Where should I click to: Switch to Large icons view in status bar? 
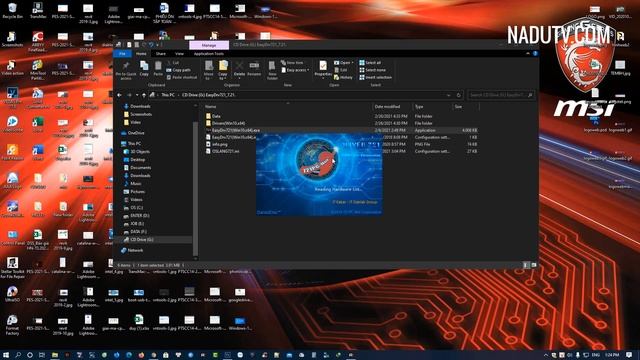[533, 265]
